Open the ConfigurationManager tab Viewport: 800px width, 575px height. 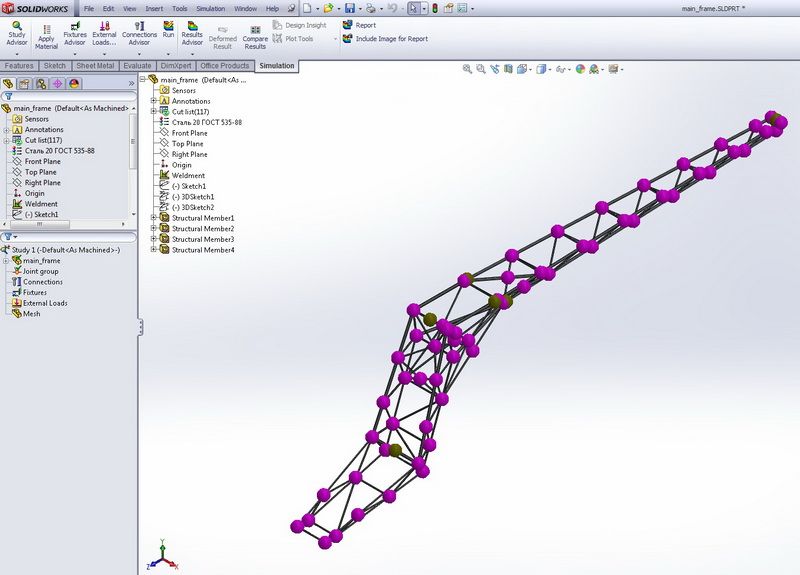[41, 84]
